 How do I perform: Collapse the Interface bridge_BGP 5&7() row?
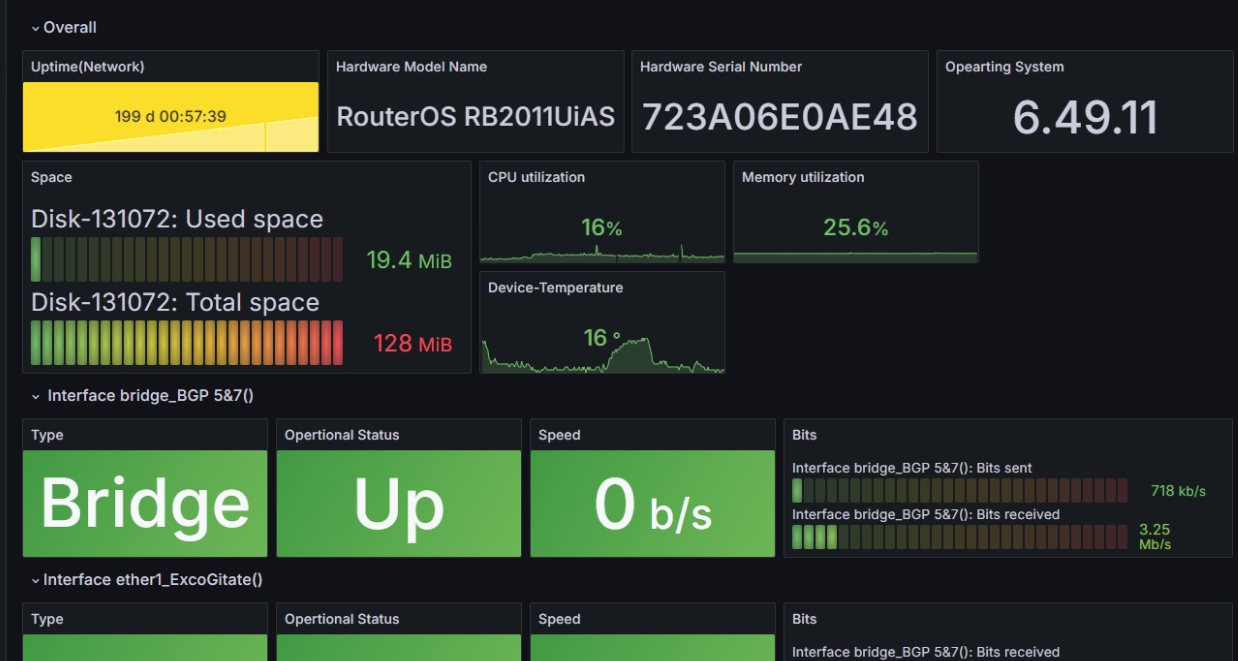click(35, 396)
